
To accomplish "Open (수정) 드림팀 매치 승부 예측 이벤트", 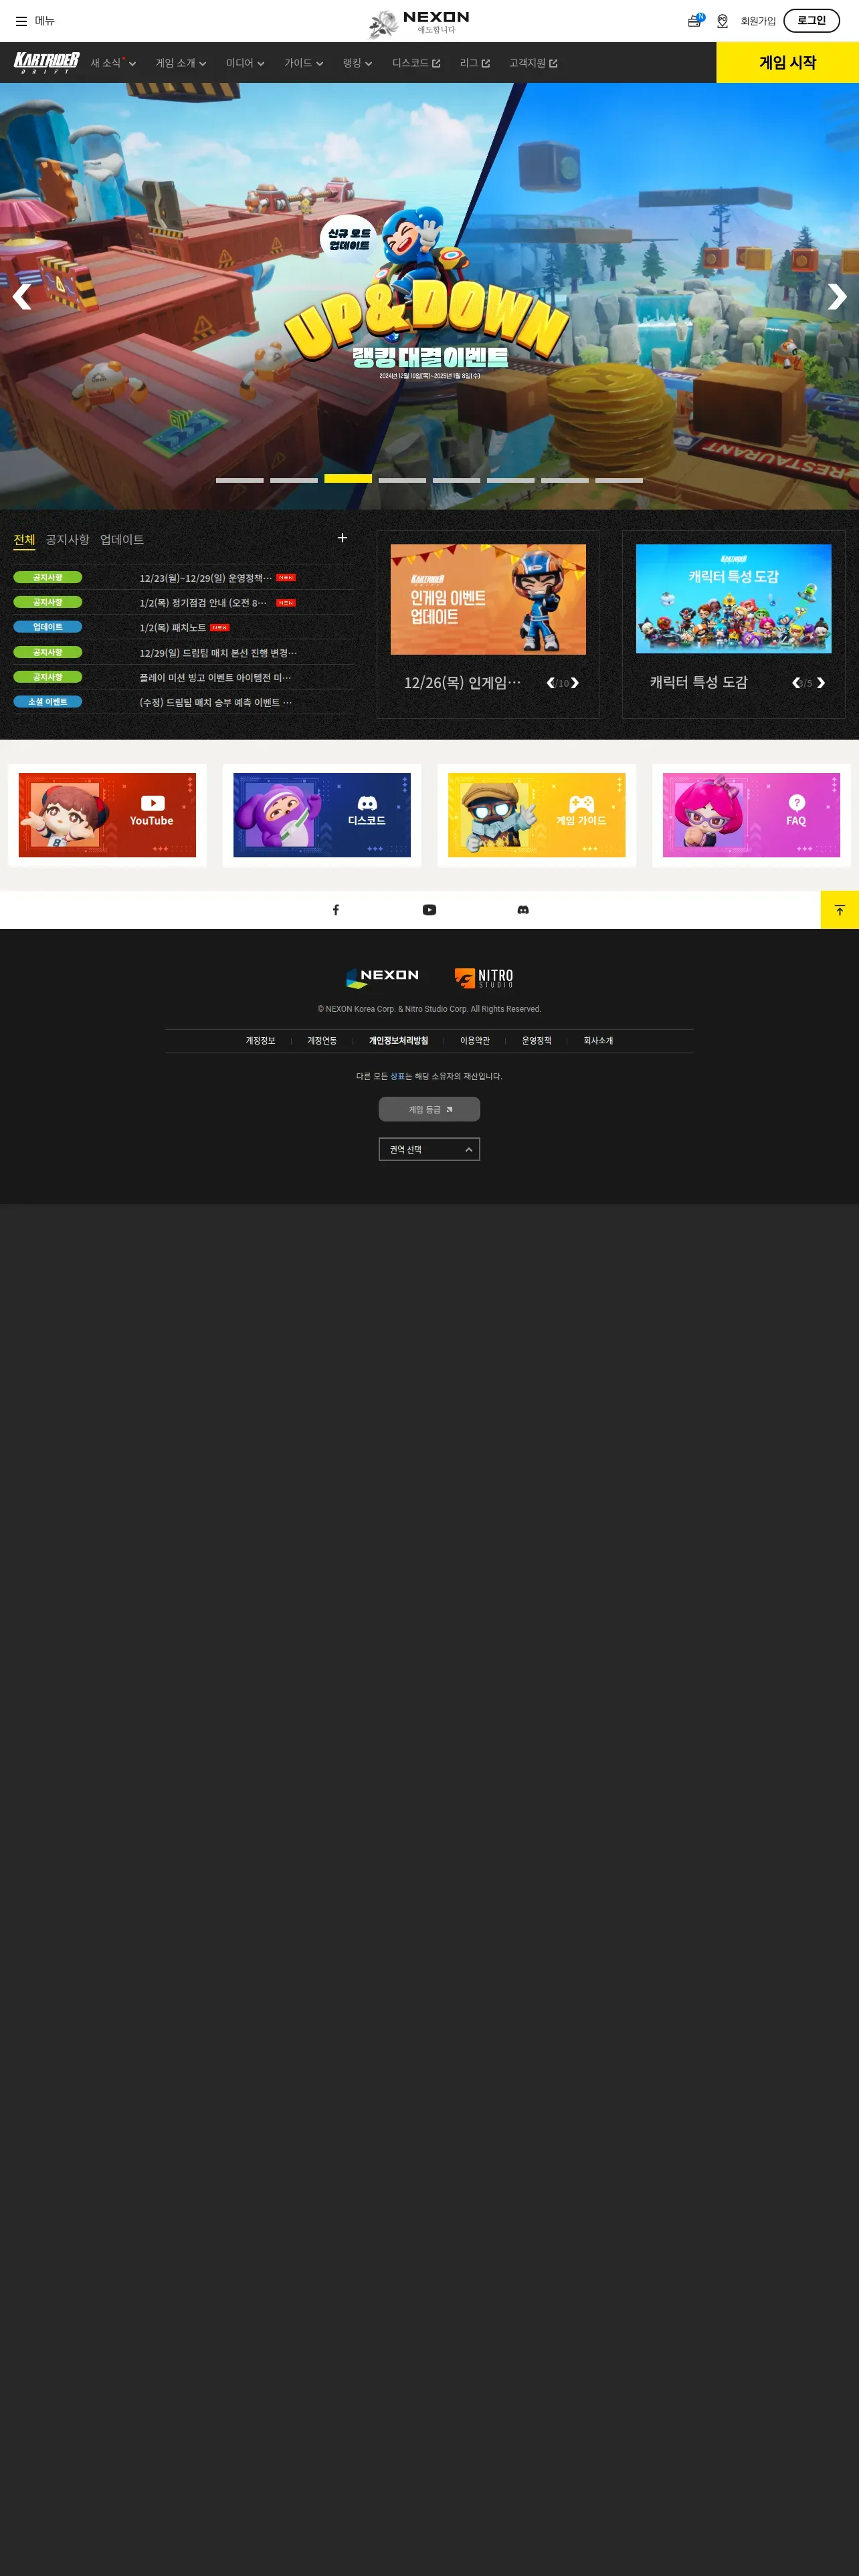I will click(x=216, y=702).
